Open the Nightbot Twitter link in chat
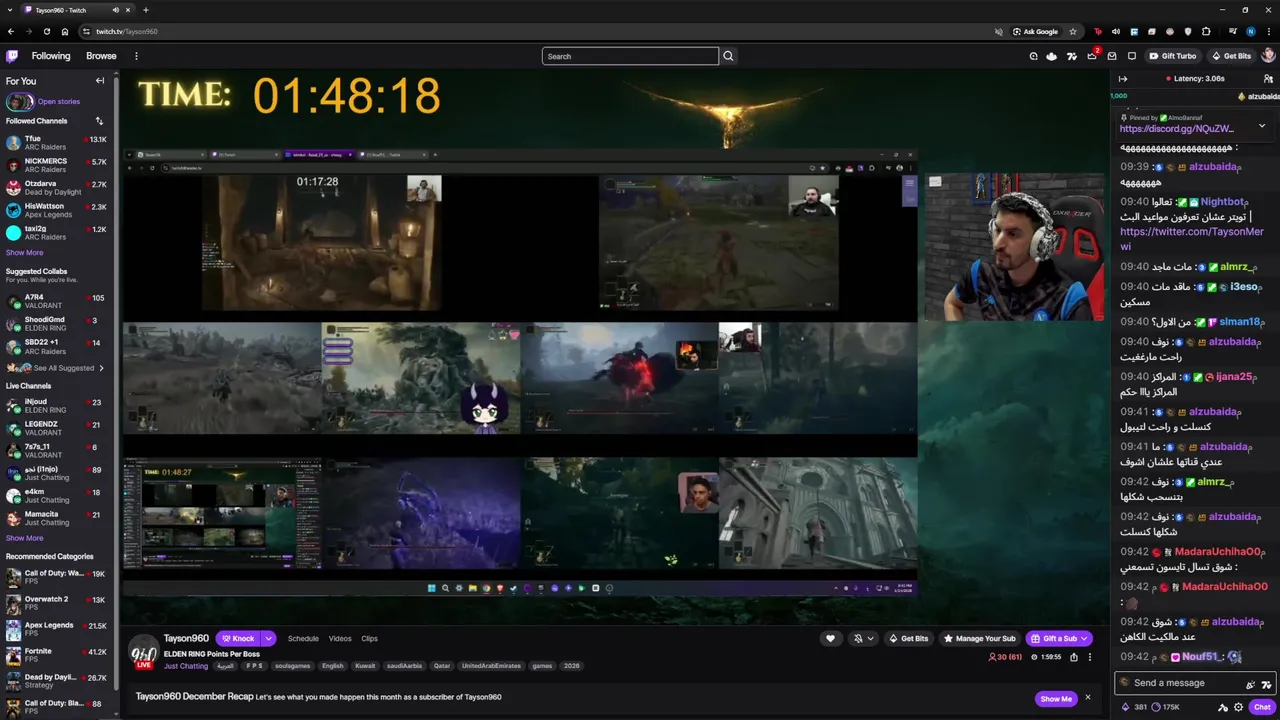The image size is (1280, 720). [x=1192, y=238]
